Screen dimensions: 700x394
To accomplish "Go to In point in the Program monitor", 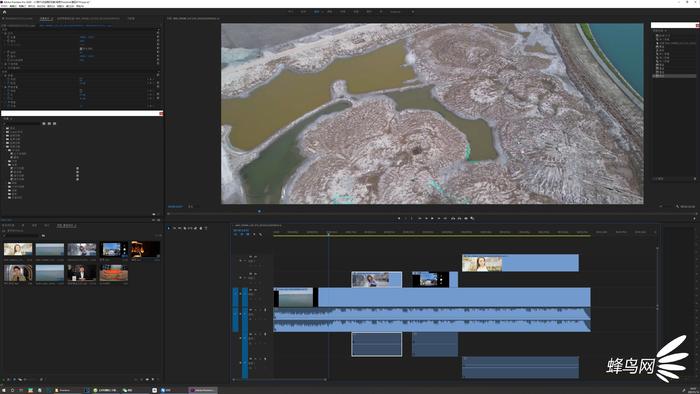I will click(420, 218).
